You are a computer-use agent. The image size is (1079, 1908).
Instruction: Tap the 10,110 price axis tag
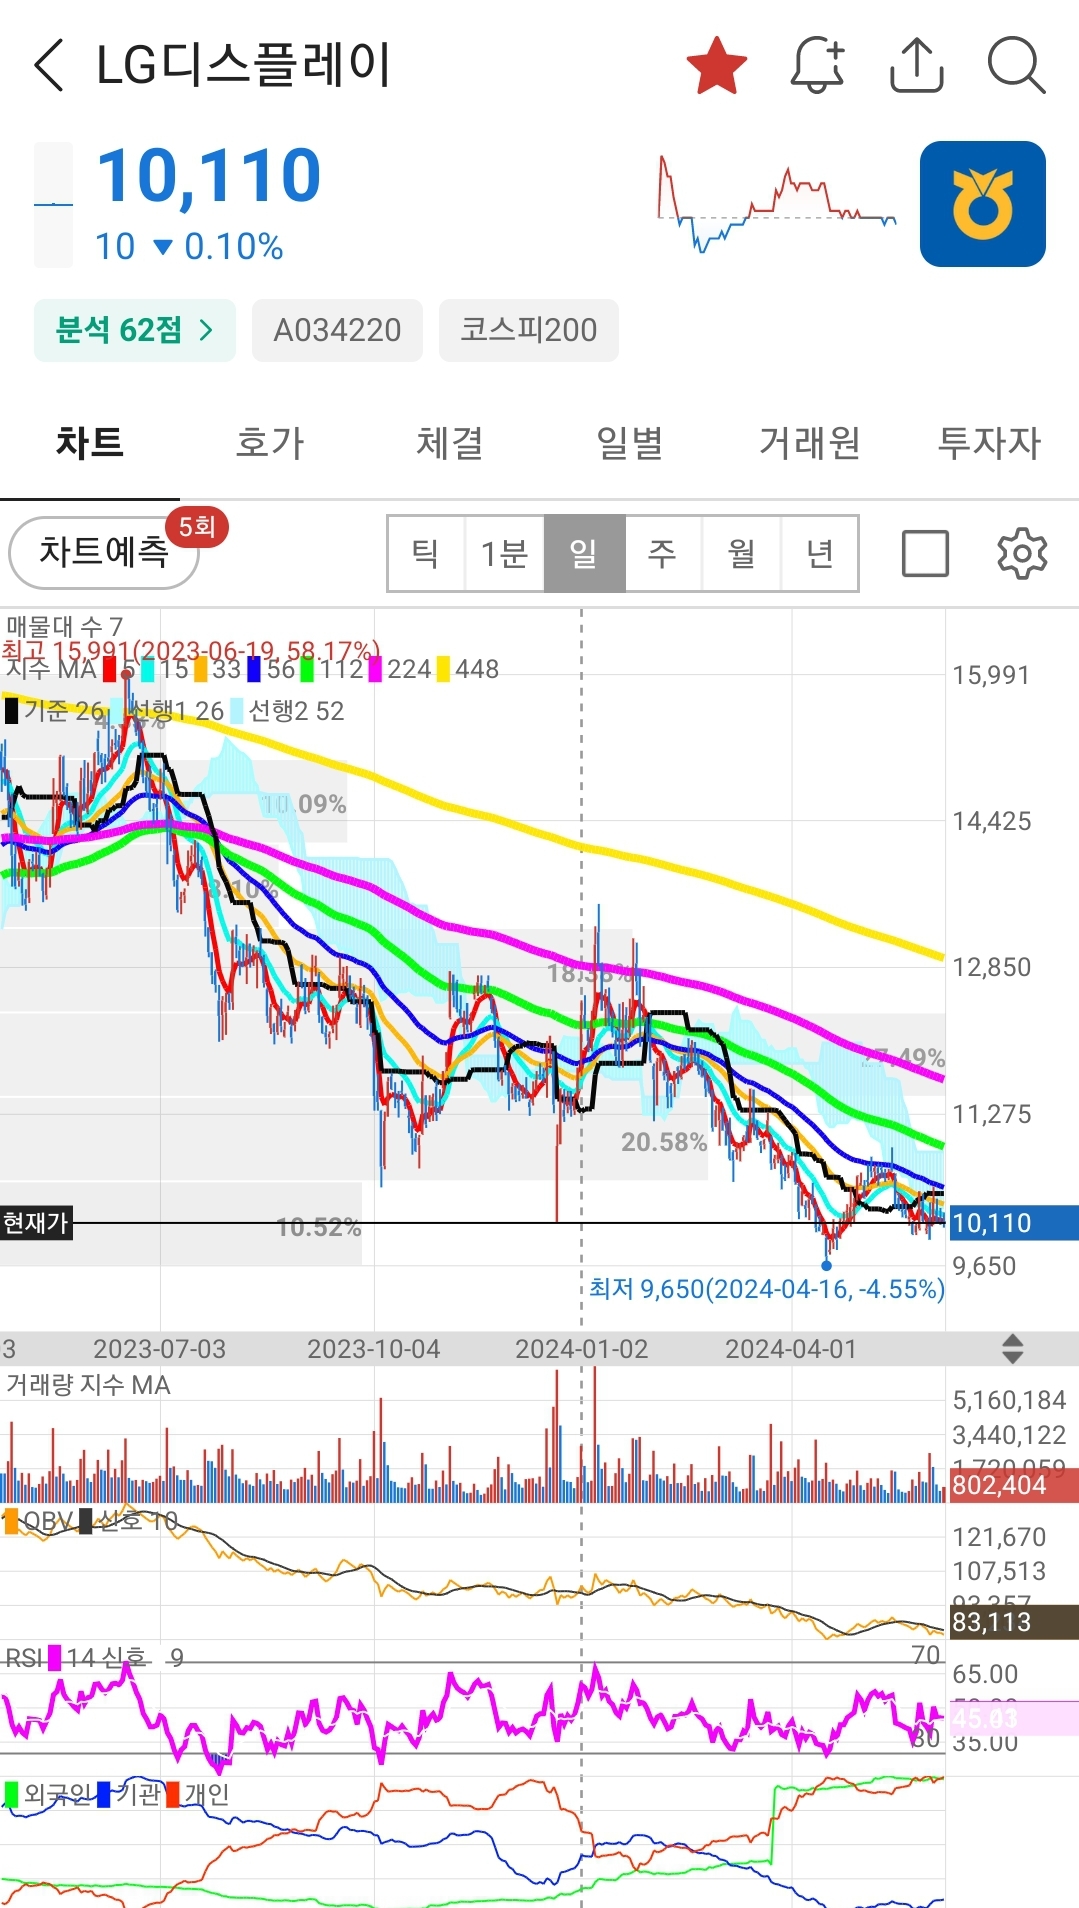pyautogui.click(x=1013, y=1223)
